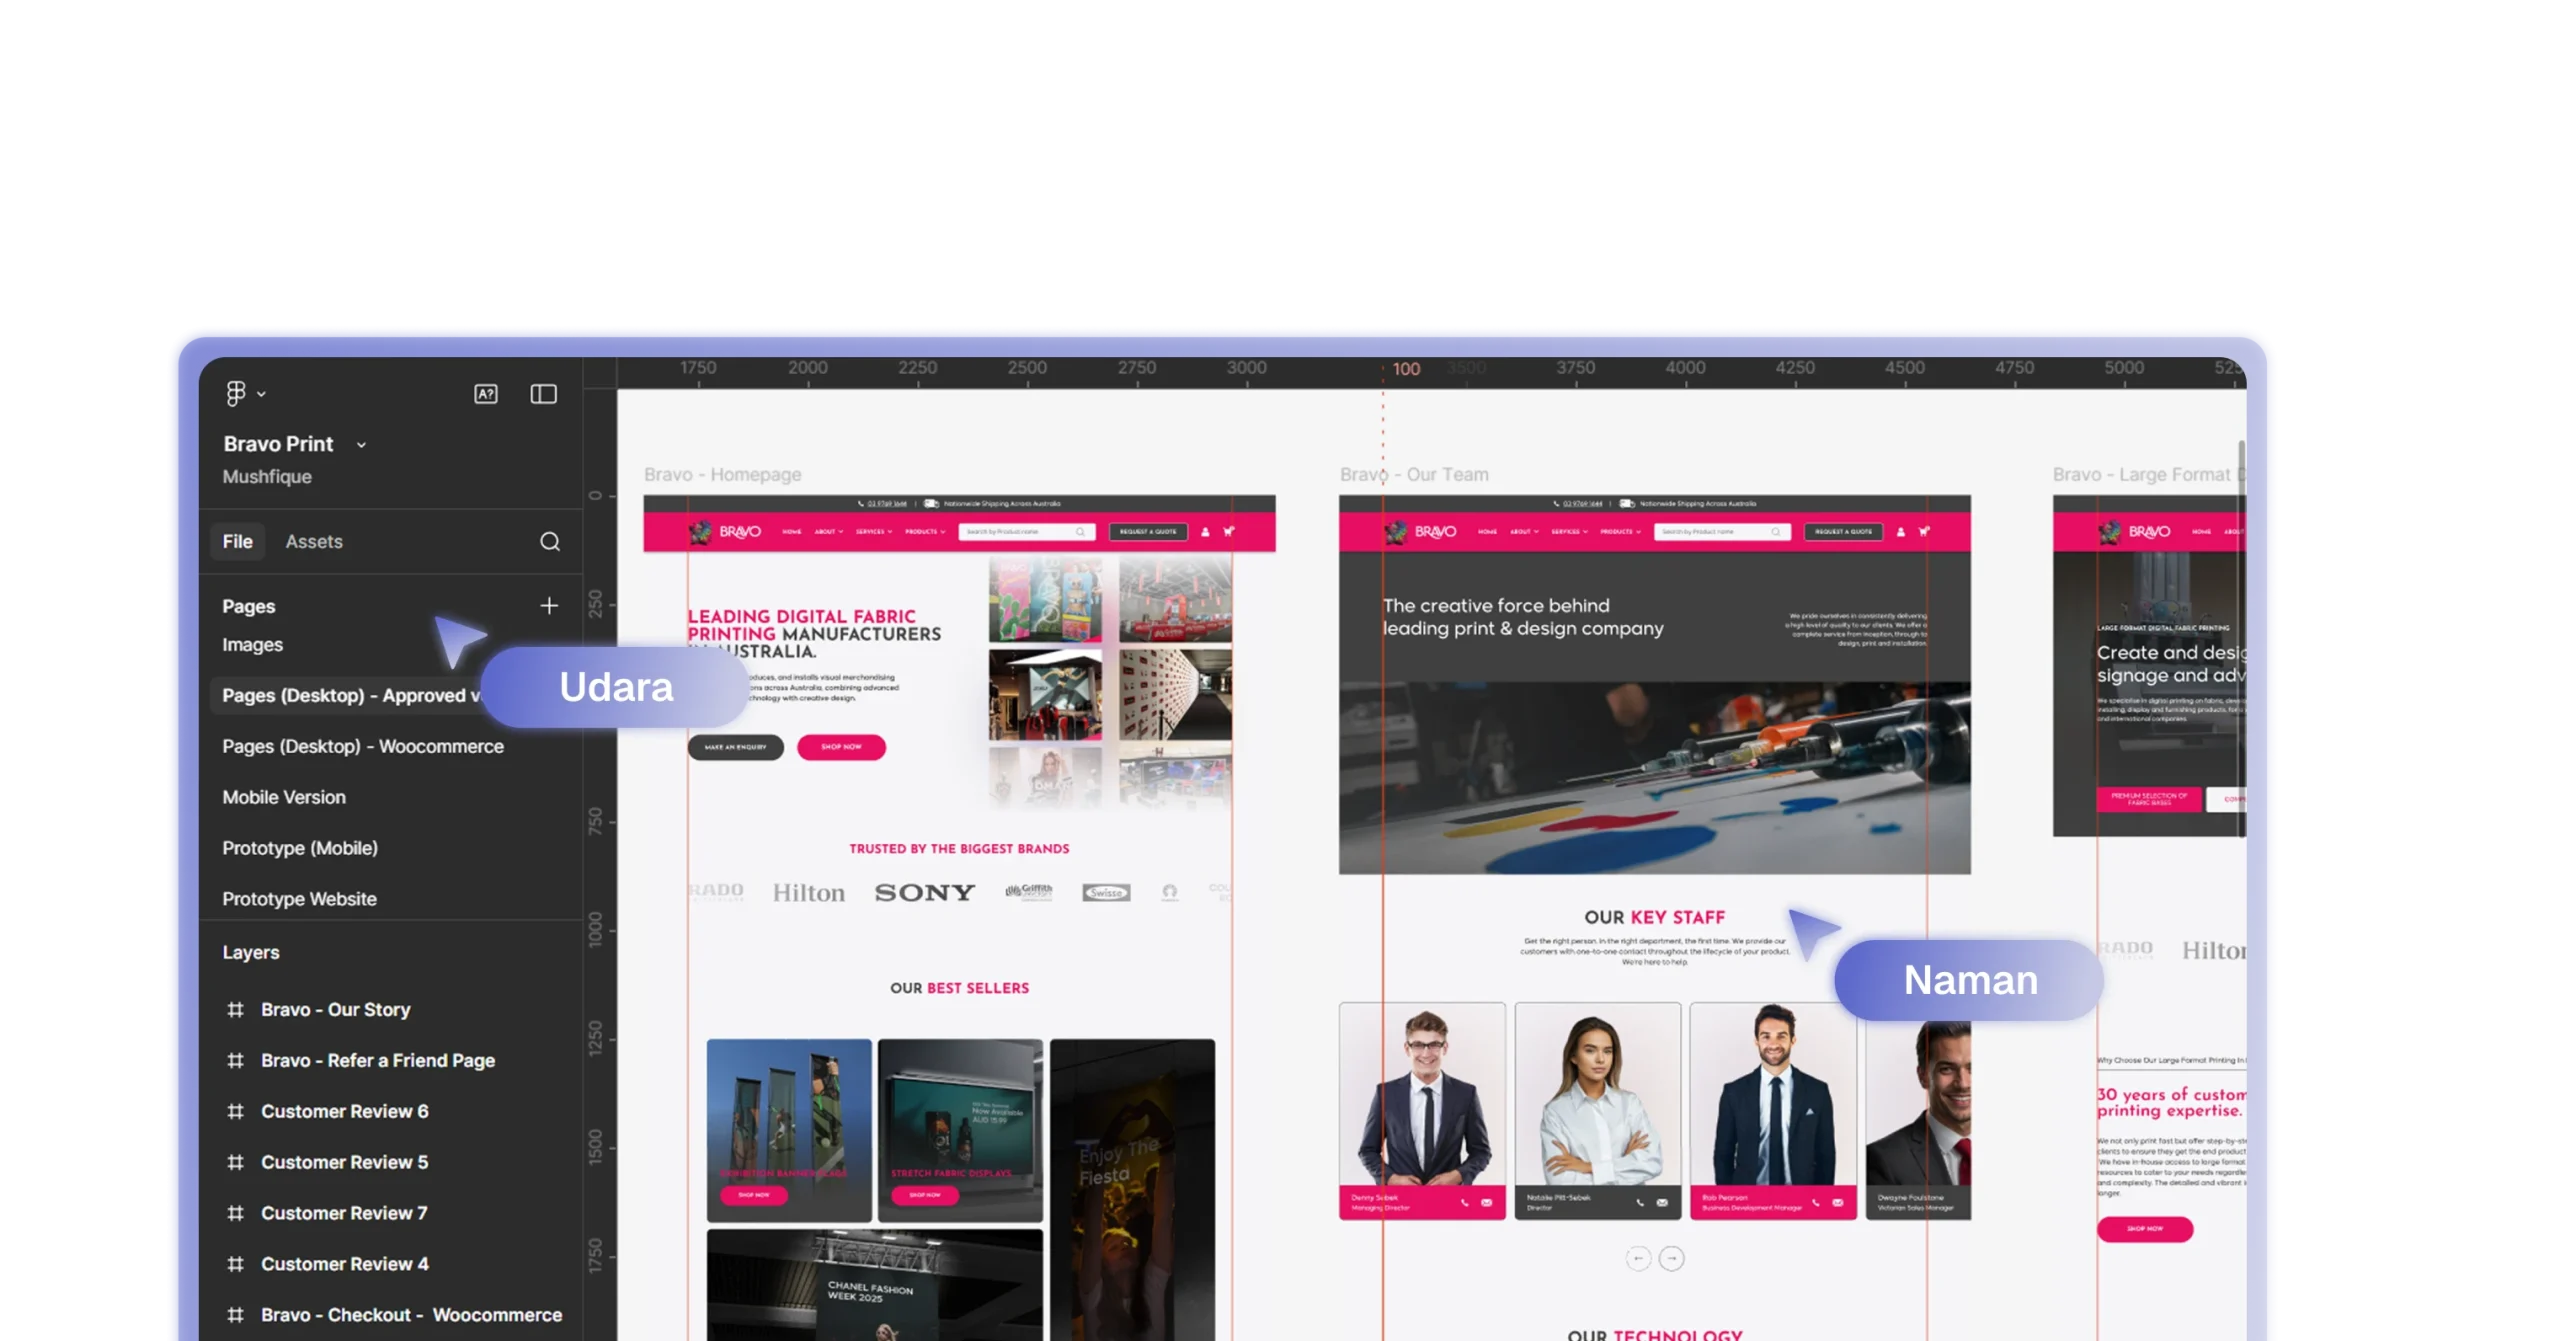Open the Pages (Desktop) - Woocommerce page

[x=363, y=747]
